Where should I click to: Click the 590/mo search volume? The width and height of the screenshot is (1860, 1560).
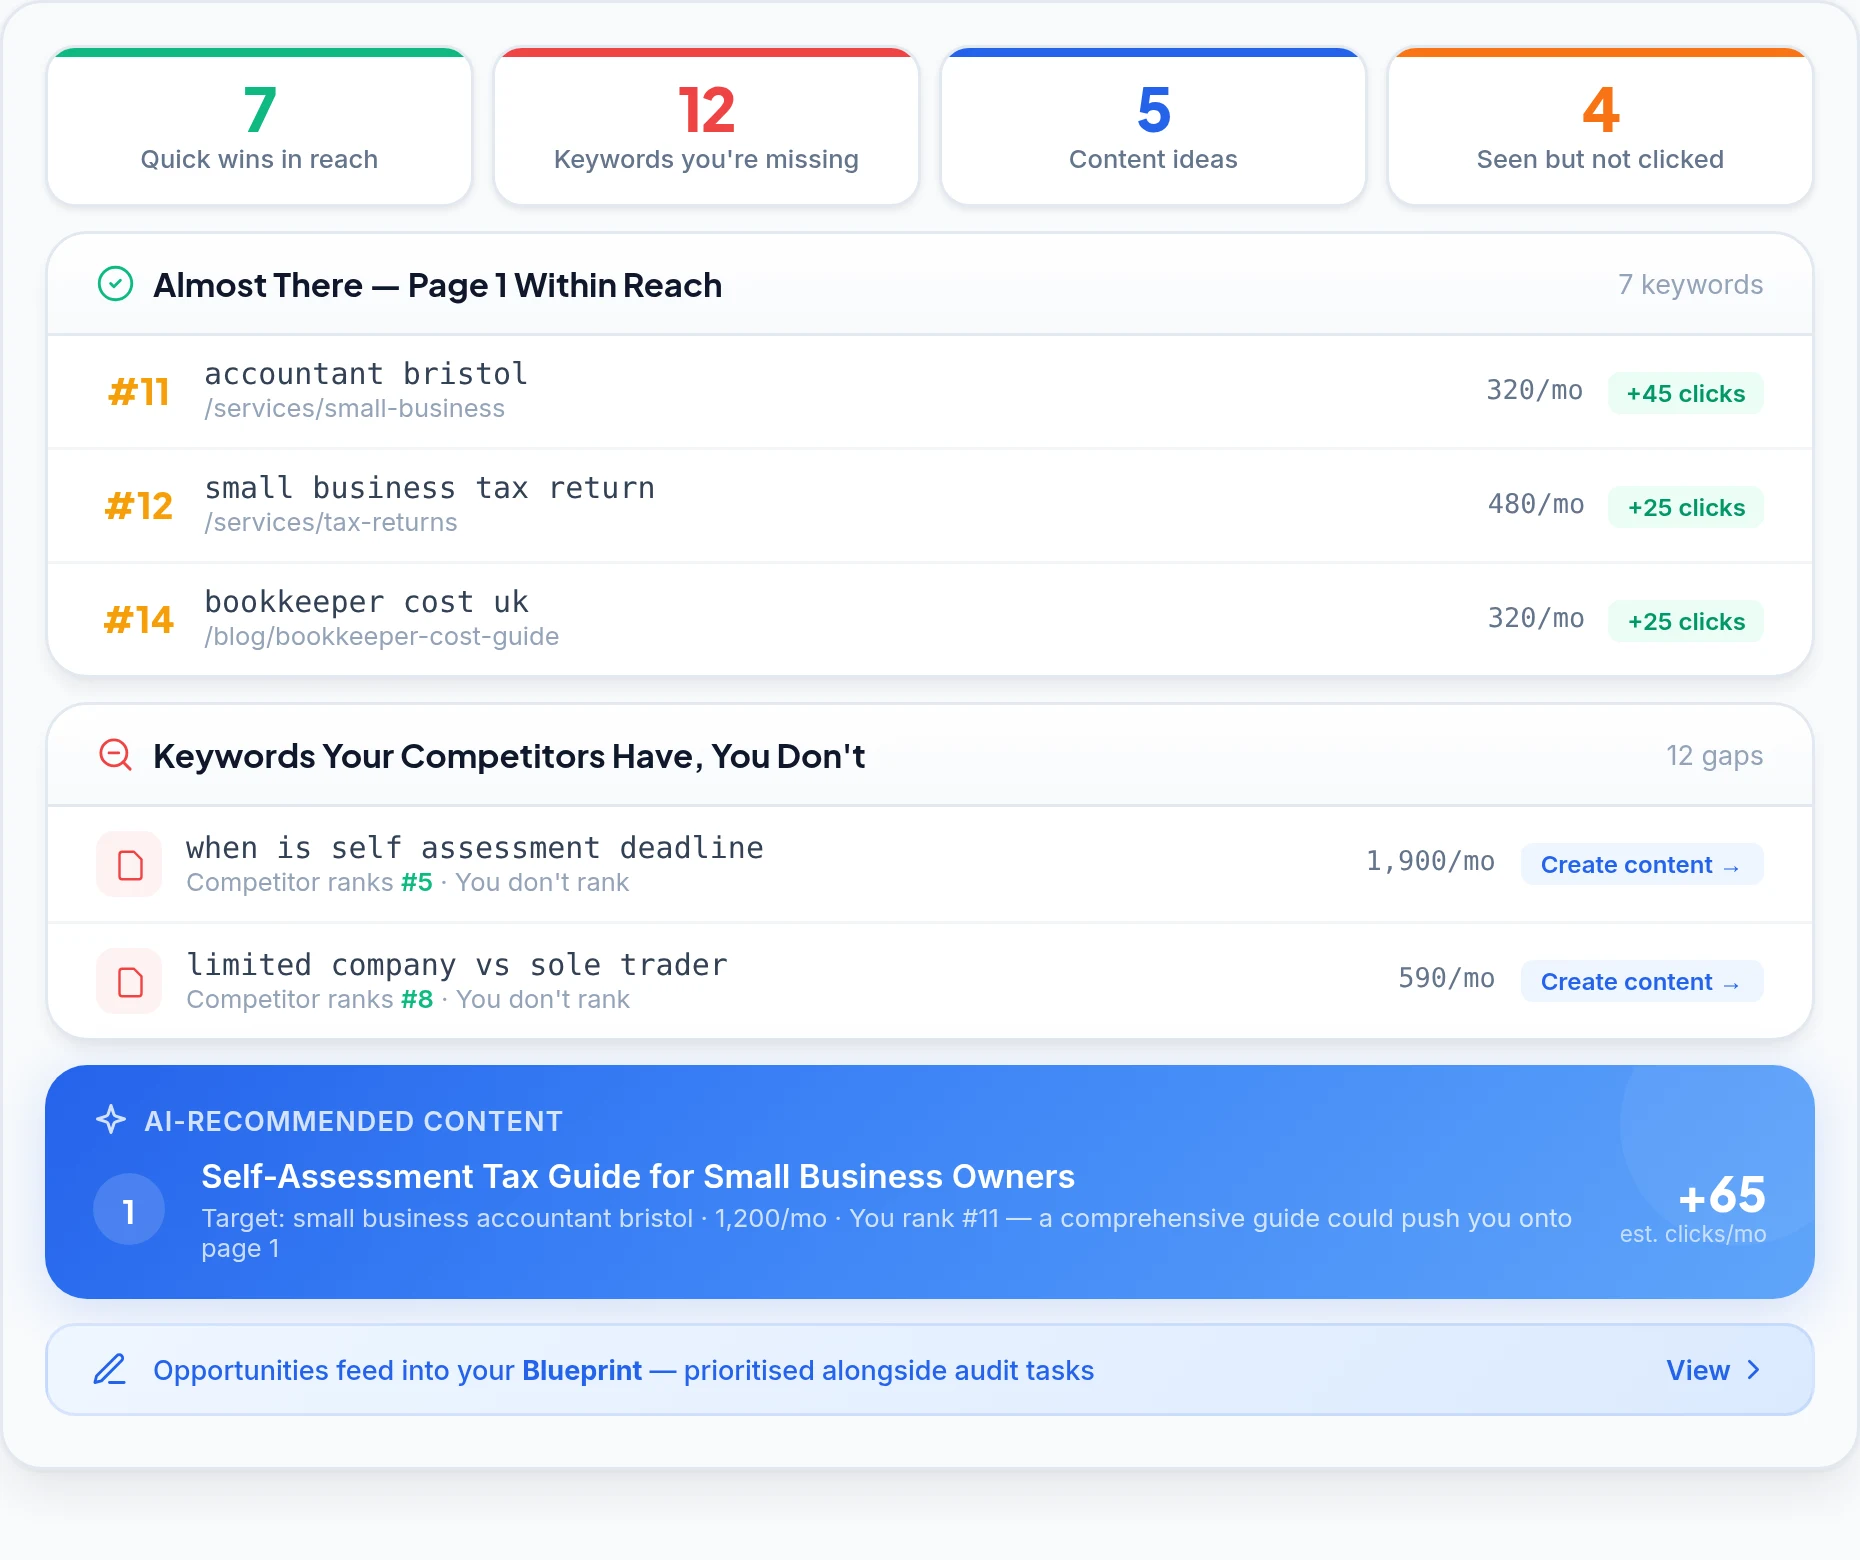(1447, 978)
